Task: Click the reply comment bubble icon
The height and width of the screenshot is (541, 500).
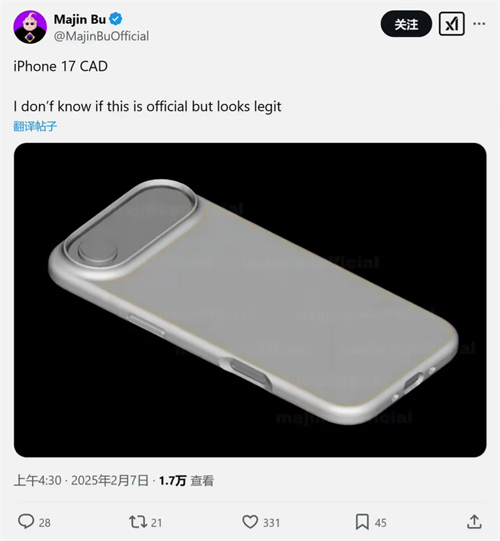Action: click(26, 521)
